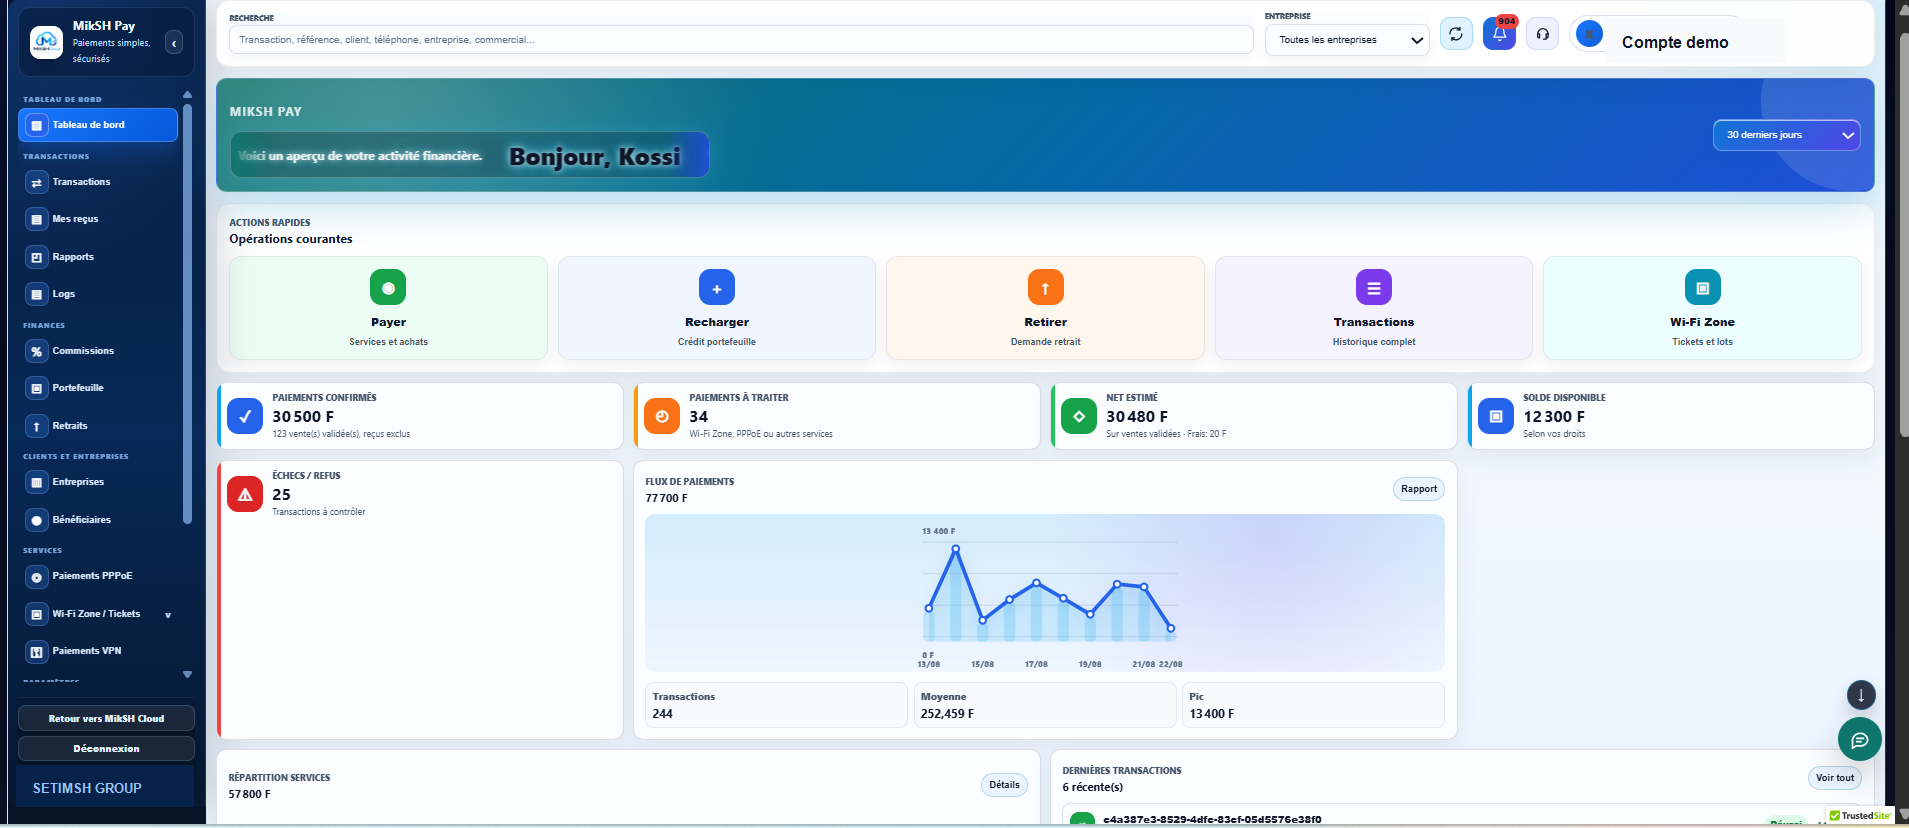Collapse the sidebar with the chevron button
This screenshot has width=1909, height=828.
point(174,43)
